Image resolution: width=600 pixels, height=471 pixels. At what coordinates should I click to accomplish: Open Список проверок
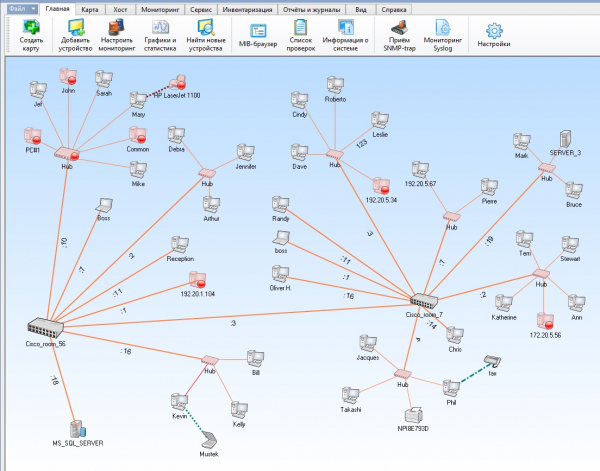tap(300, 30)
